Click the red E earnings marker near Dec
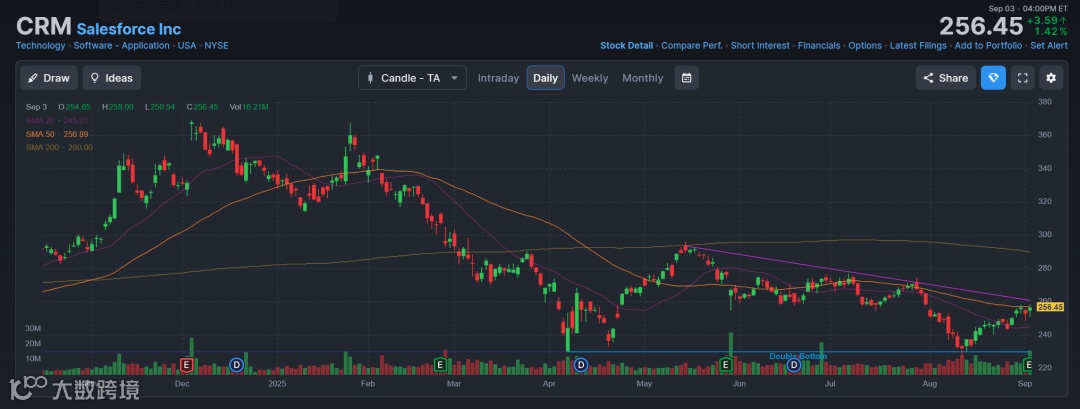 [185, 364]
